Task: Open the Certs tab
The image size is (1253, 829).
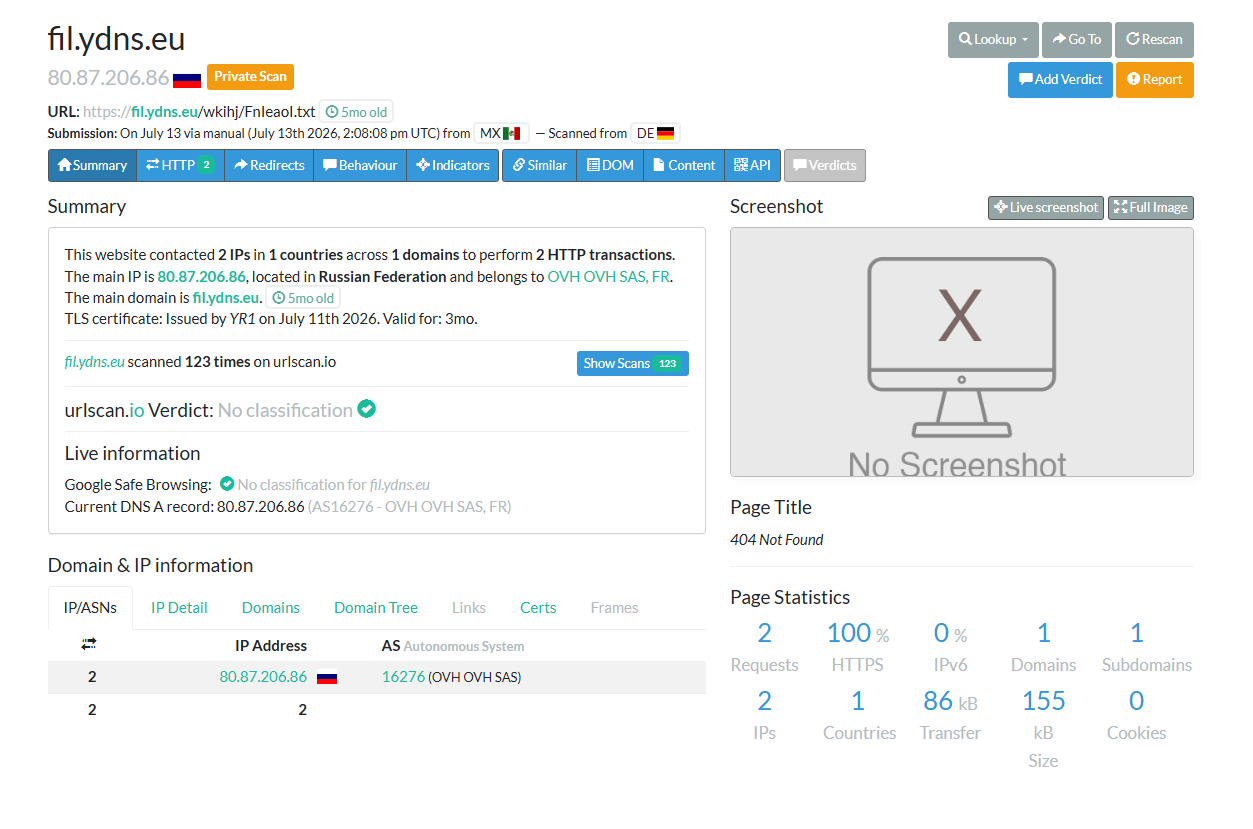Action: click(x=538, y=608)
